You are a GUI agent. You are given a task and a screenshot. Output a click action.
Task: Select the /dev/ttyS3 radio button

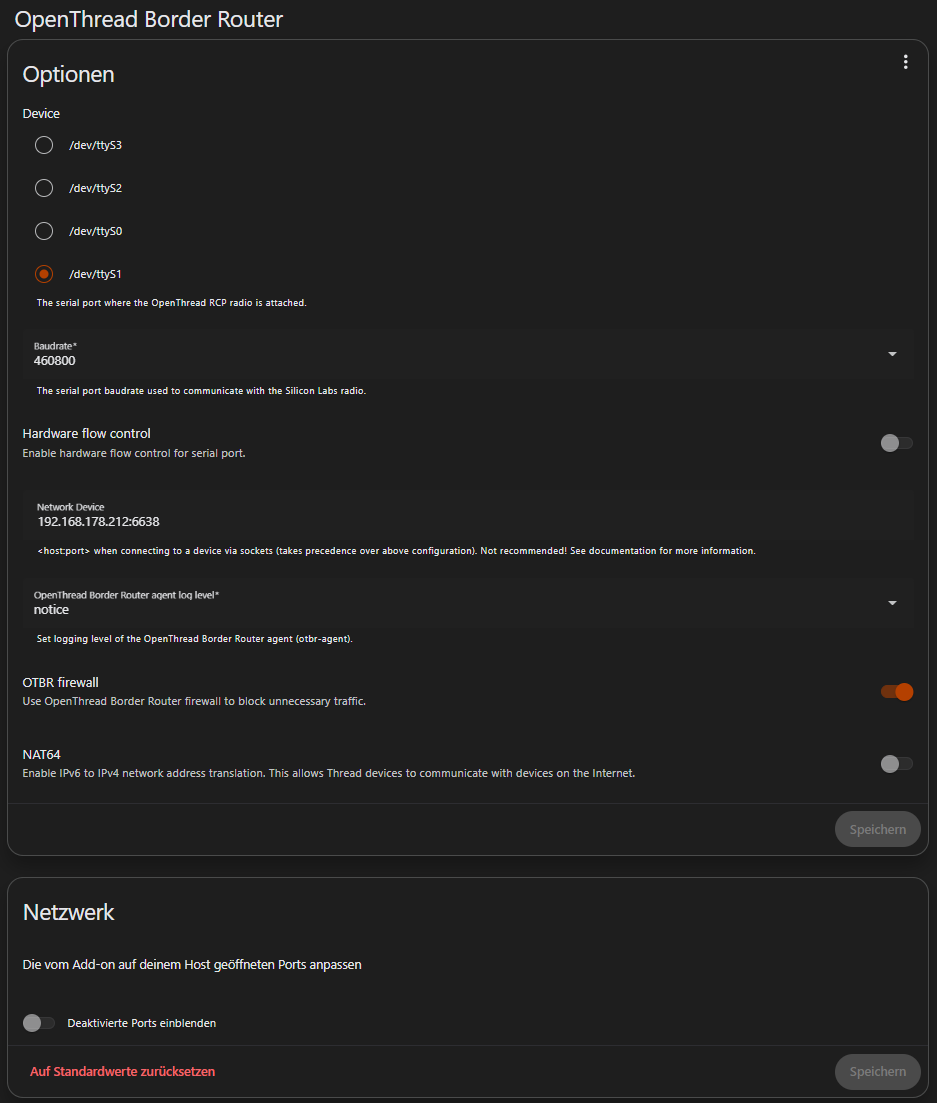pos(44,145)
